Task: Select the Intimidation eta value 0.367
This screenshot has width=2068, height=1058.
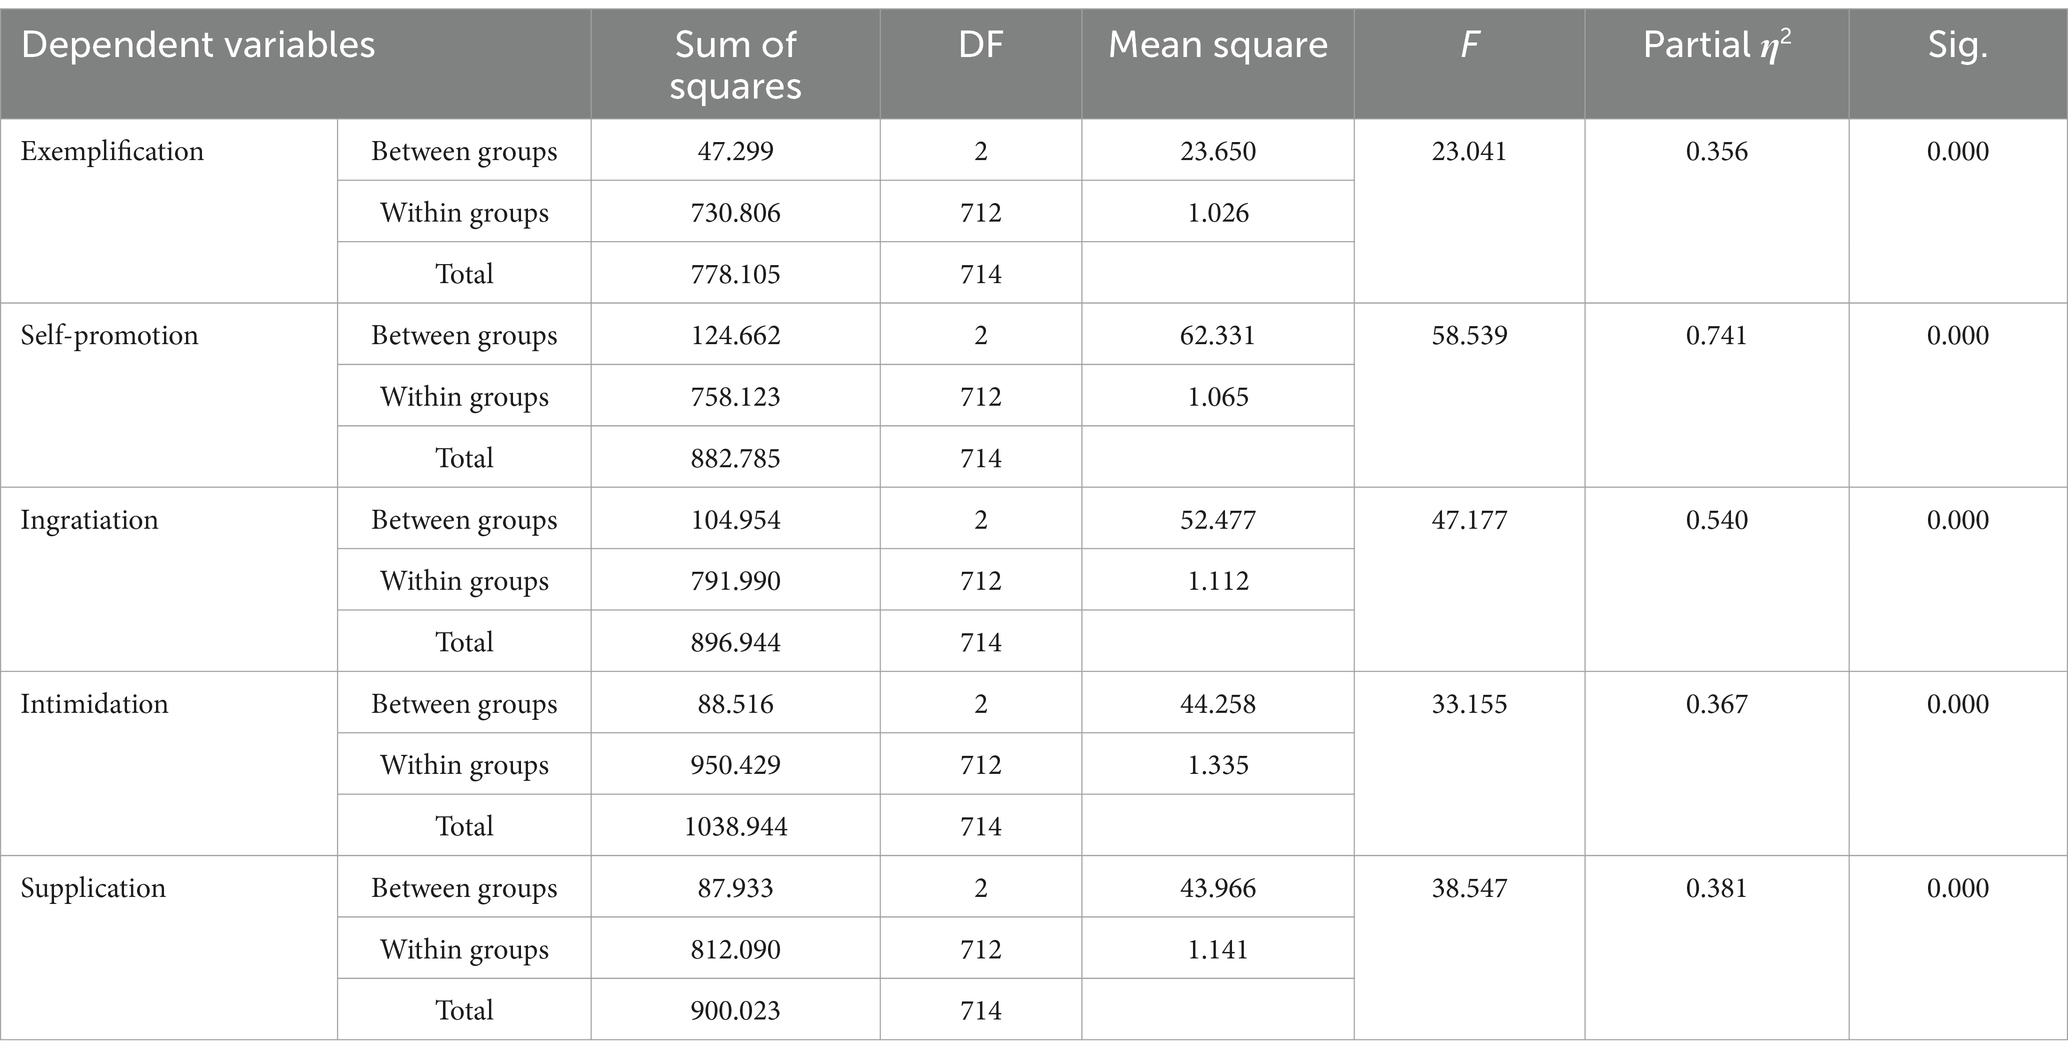Action: point(1717,704)
